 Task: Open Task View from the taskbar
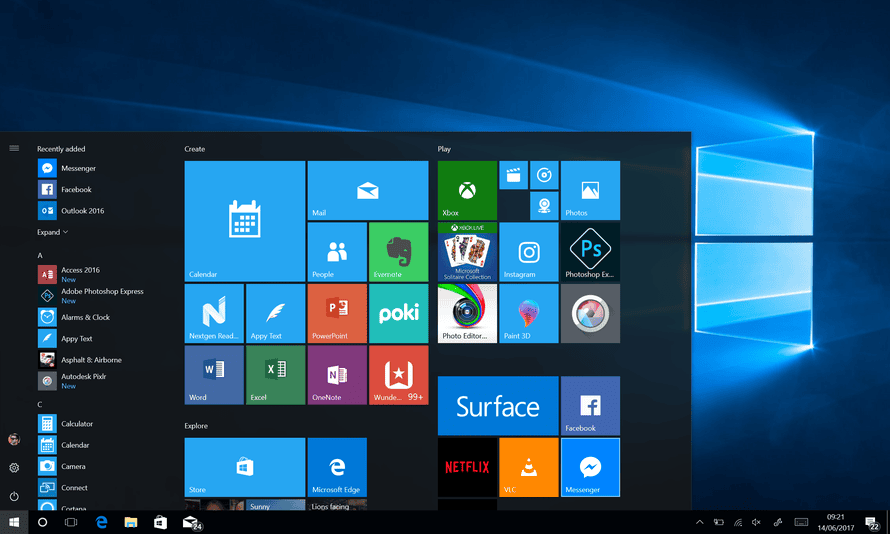[x=71, y=522]
